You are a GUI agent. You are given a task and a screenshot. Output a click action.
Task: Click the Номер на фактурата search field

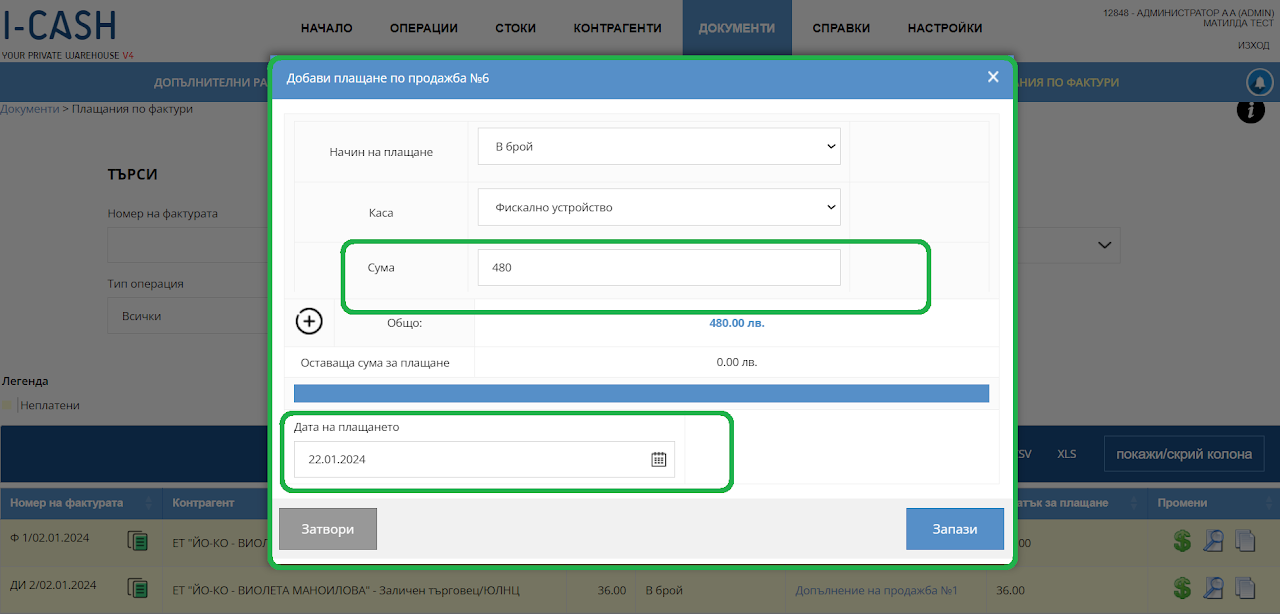pos(186,245)
